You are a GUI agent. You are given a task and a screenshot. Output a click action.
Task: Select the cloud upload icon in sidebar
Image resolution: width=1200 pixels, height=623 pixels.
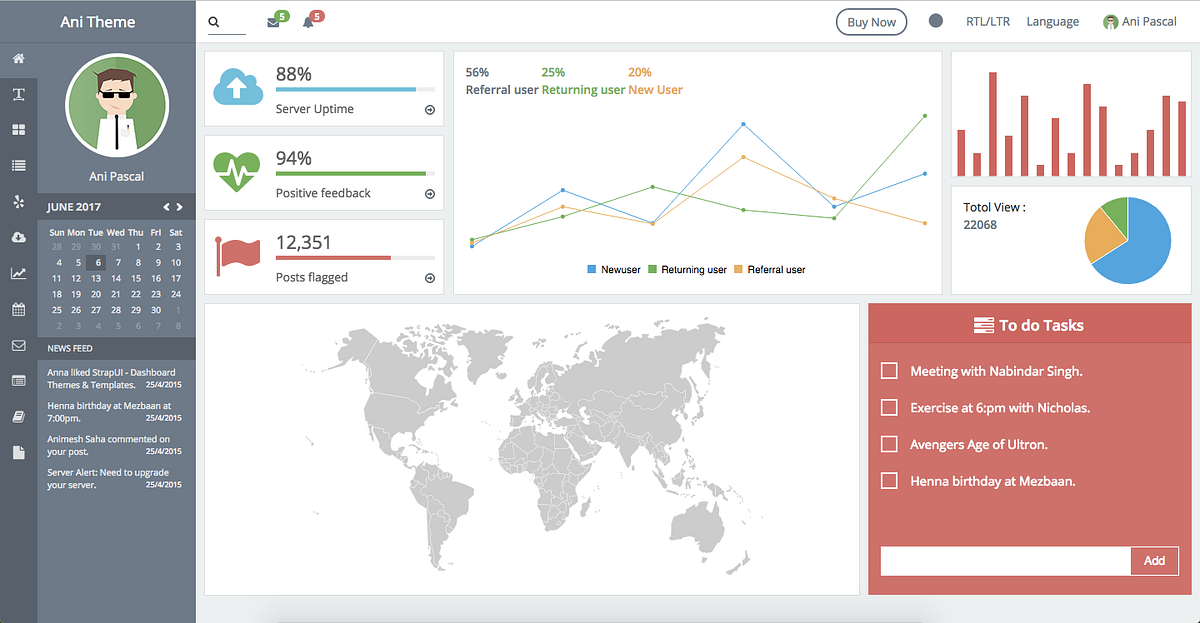tap(17, 237)
